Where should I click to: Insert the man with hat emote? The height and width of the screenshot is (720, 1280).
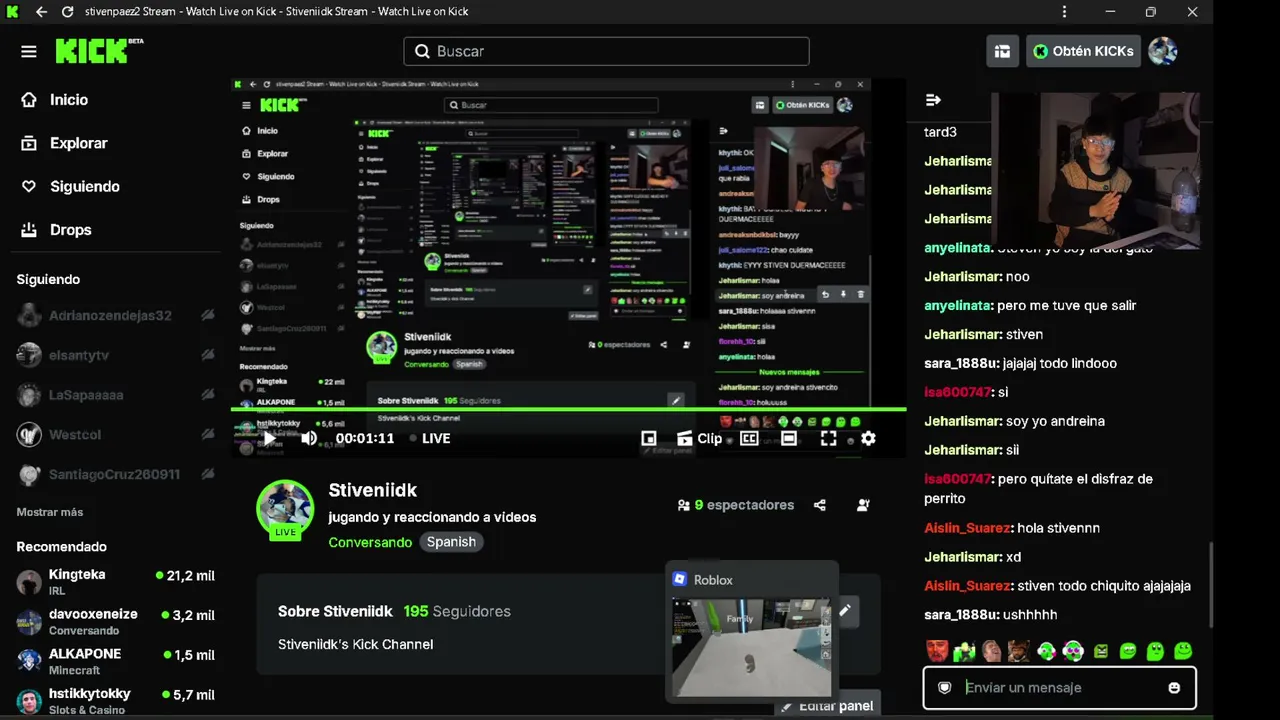(1018, 651)
